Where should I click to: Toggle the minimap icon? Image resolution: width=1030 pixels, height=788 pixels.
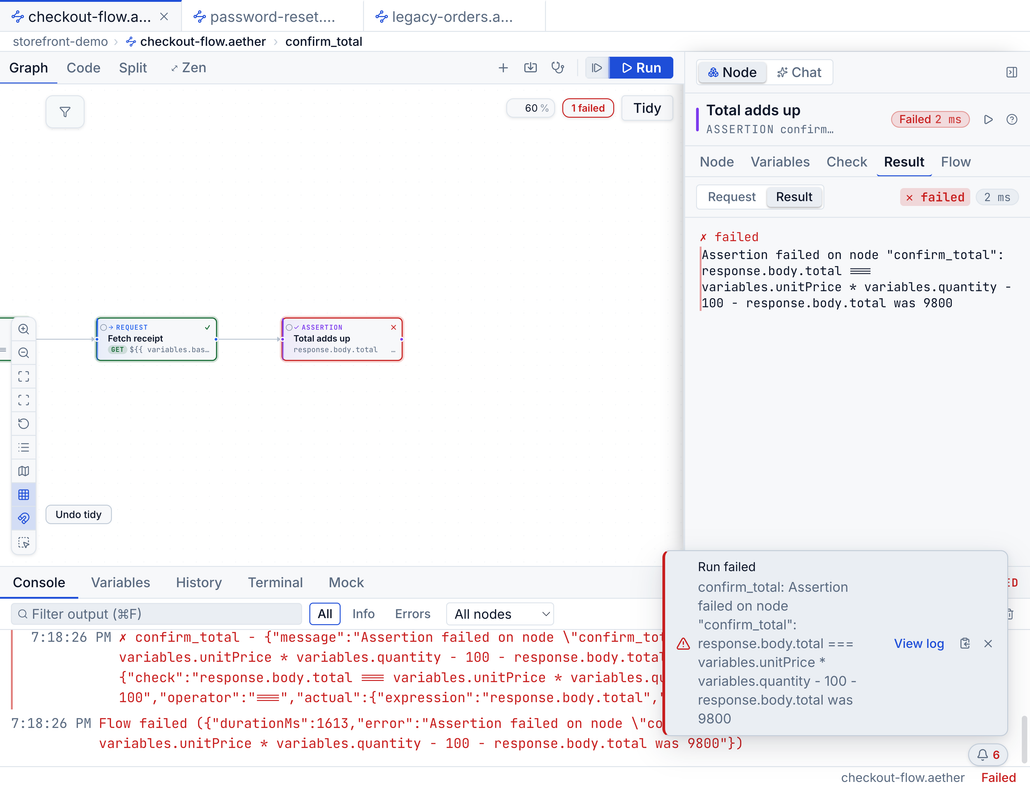coord(24,471)
